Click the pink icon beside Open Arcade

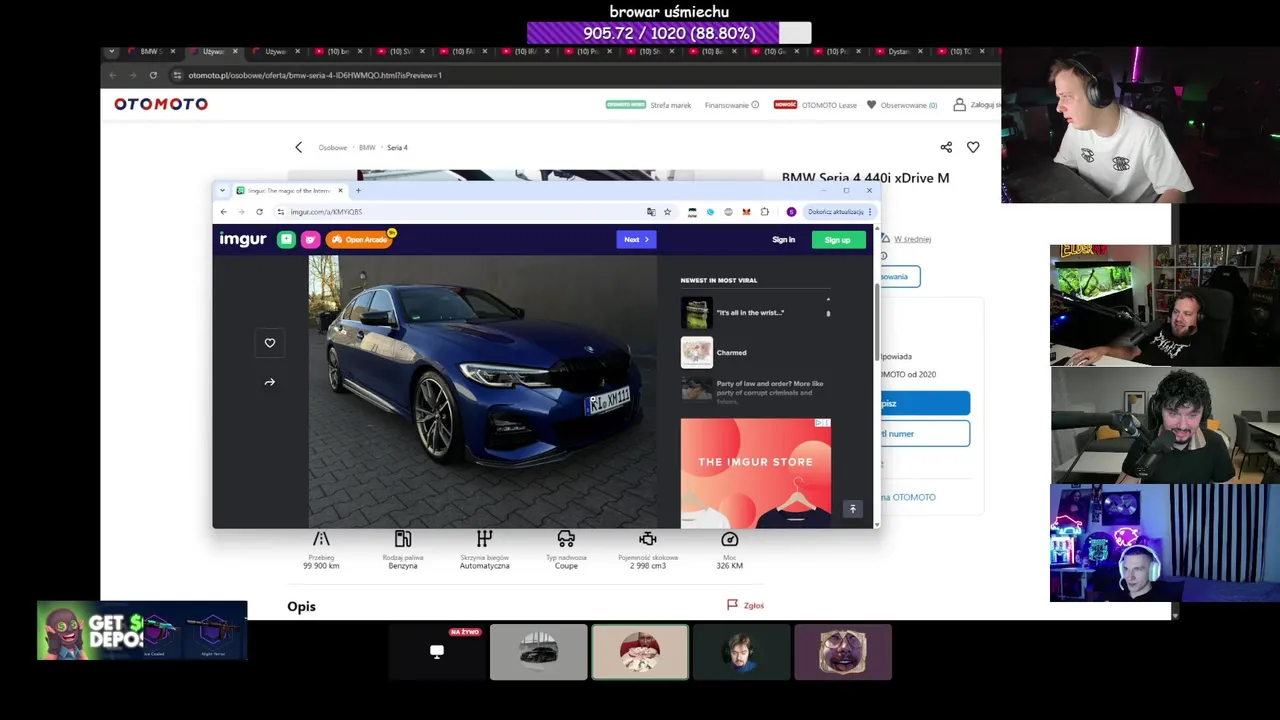pyautogui.click(x=310, y=239)
